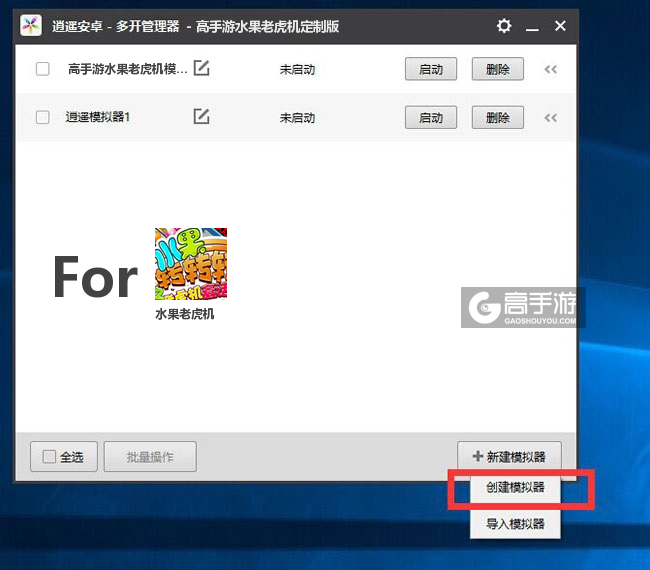Toggle the 全选 select-all checkbox
Image resolution: width=650 pixels, height=570 pixels.
(50, 457)
